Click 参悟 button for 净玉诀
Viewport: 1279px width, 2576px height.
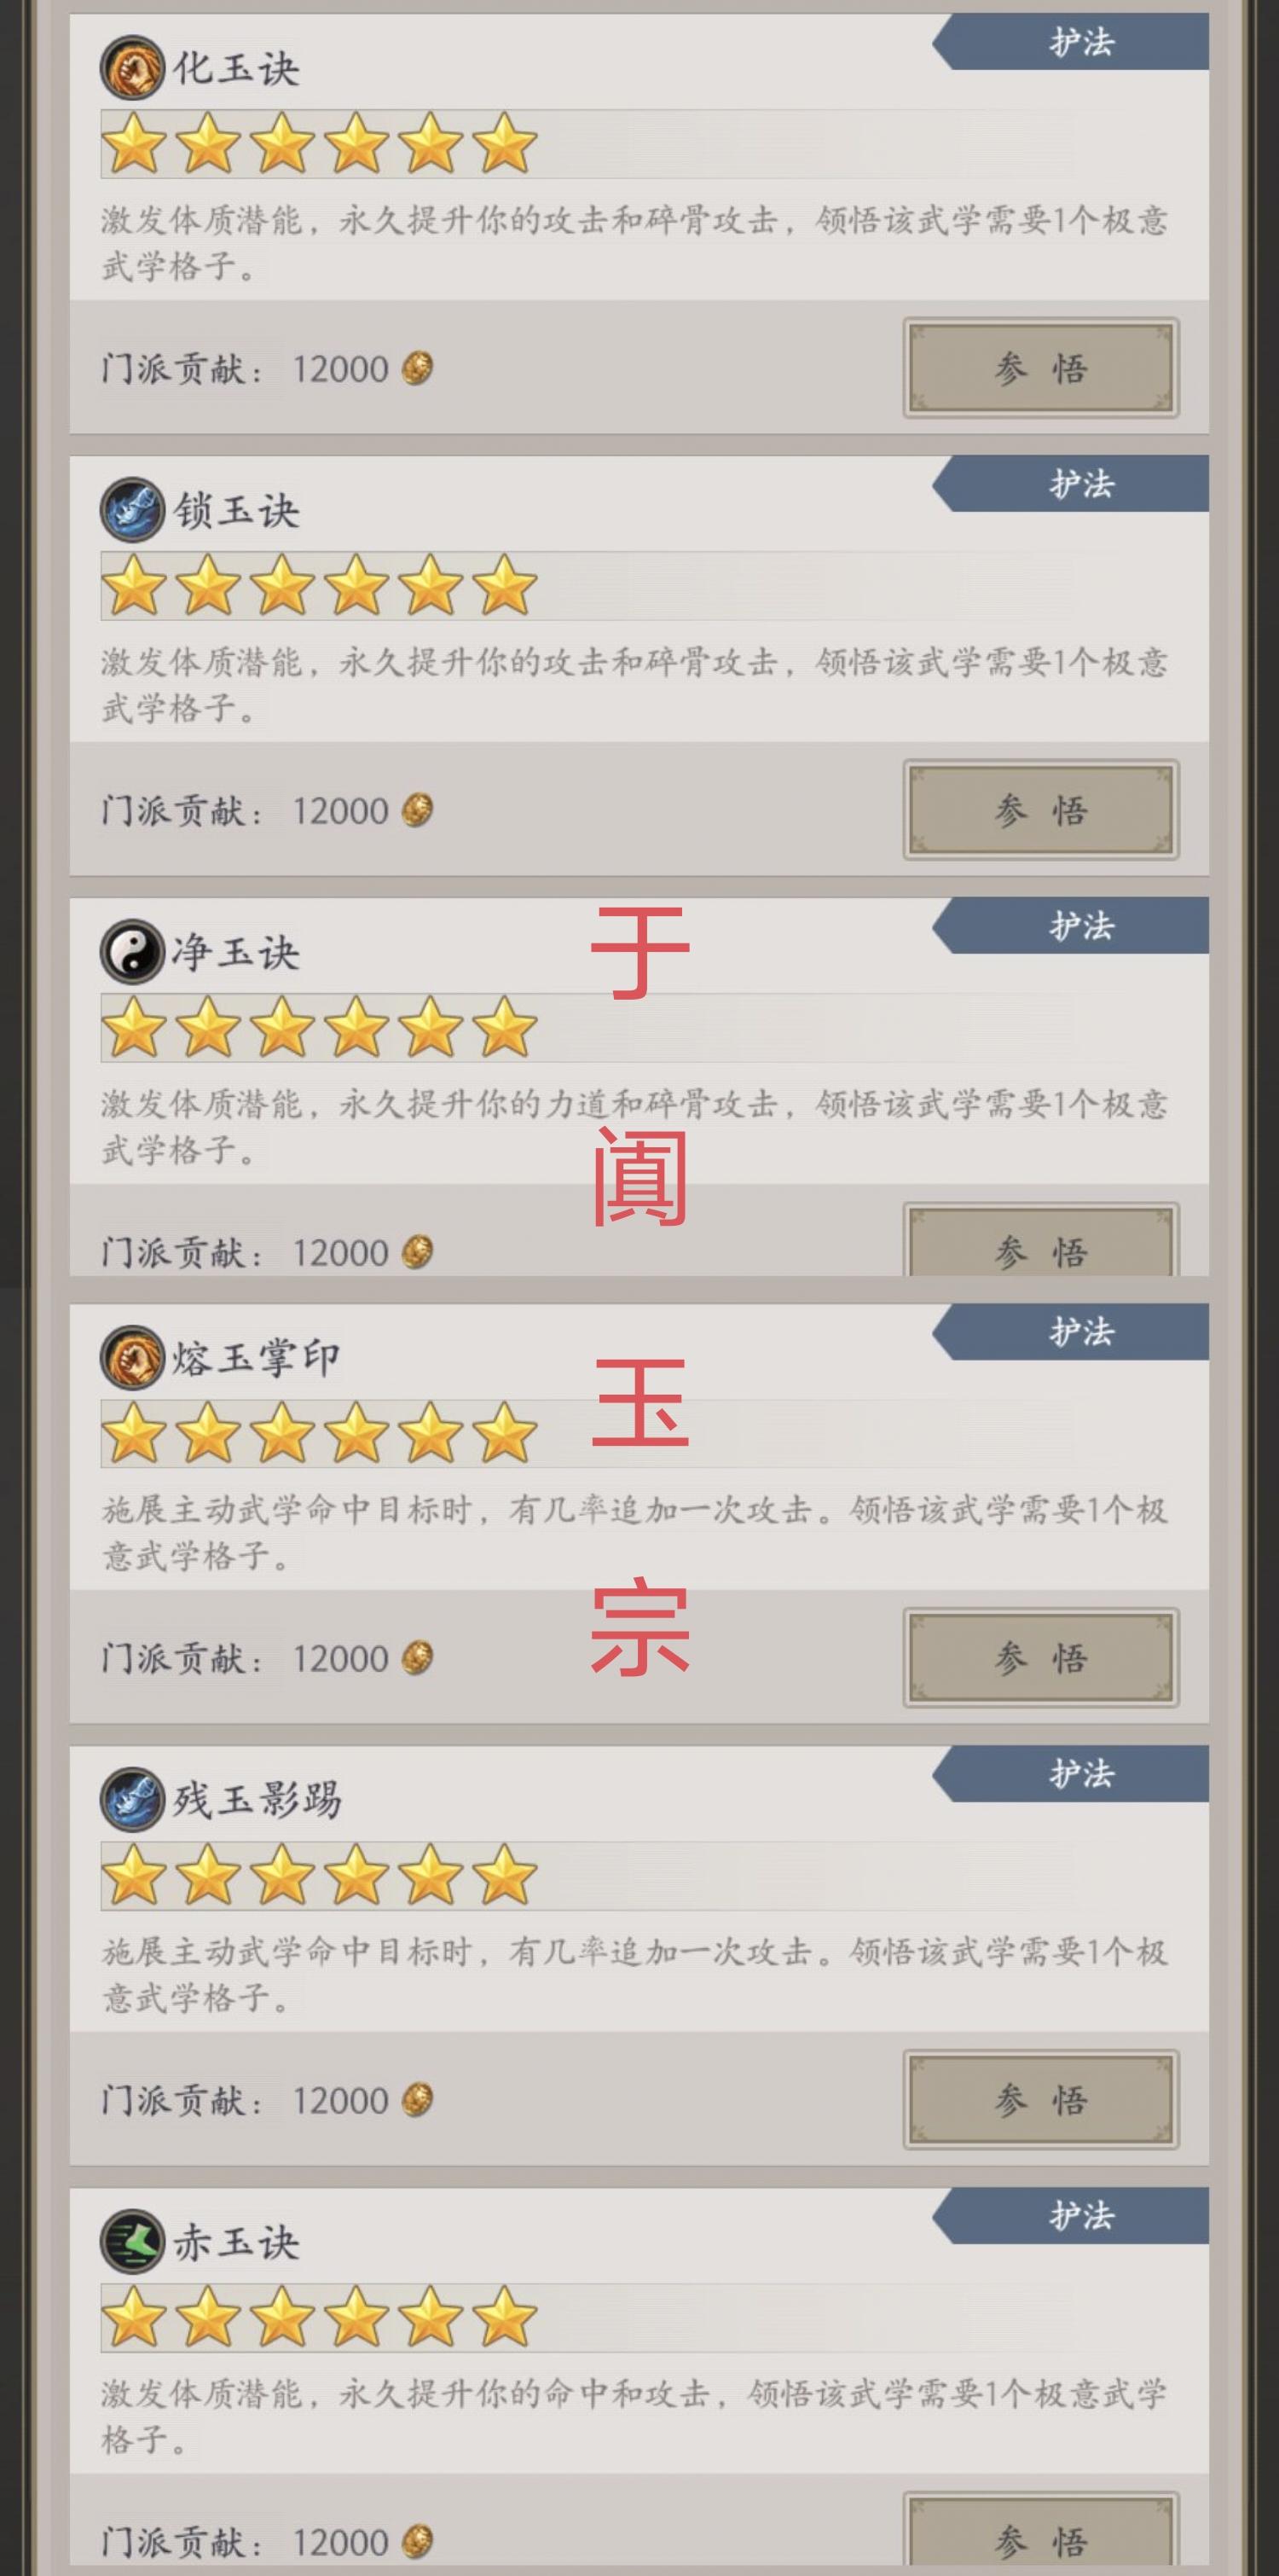point(1041,1240)
